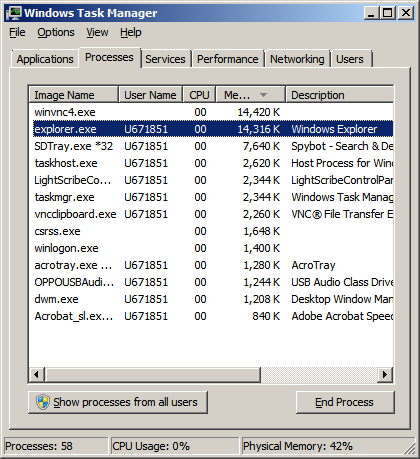Switch to the Services tab

coord(165,59)
